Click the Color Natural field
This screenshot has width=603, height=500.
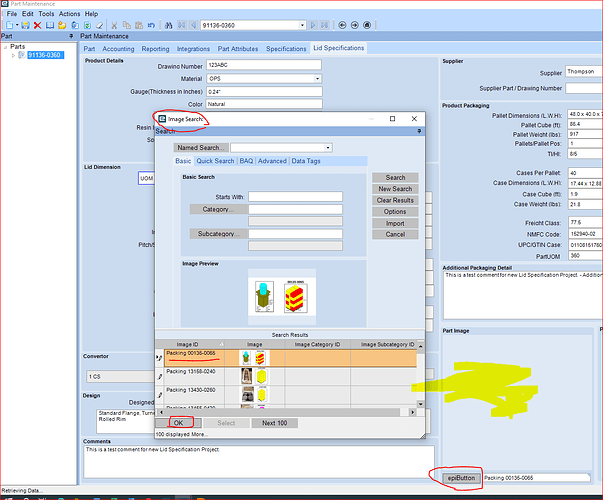(x=264, y=104)
